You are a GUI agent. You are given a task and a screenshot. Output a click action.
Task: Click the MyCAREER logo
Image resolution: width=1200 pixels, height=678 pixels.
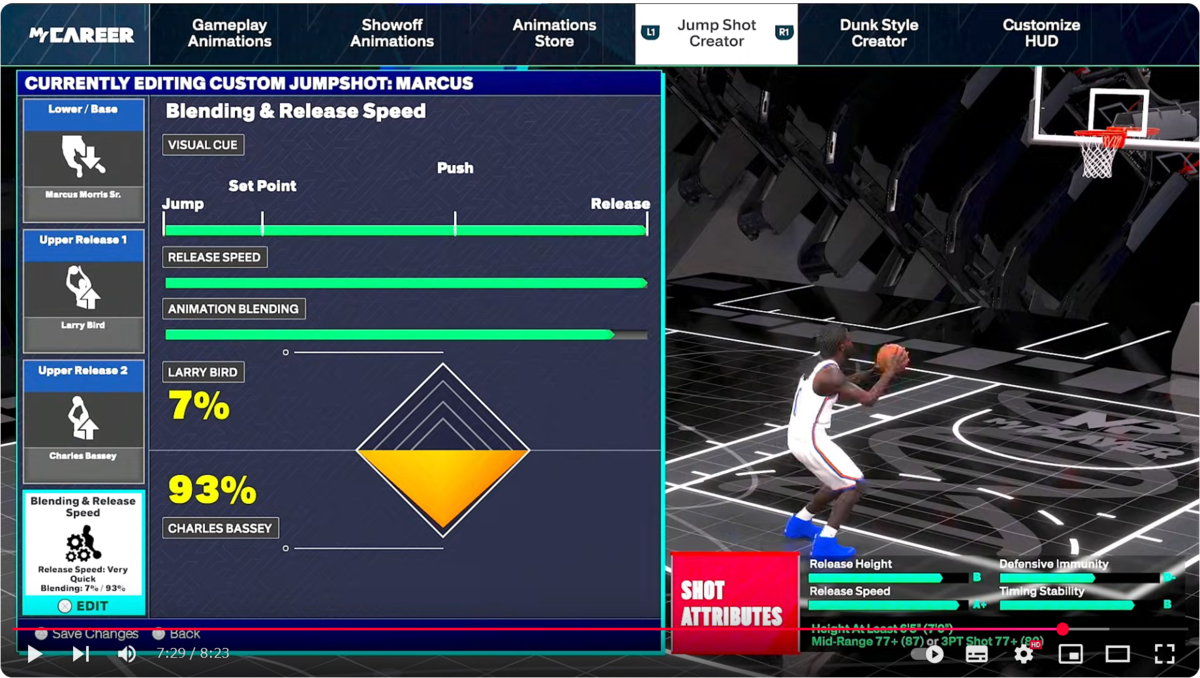(81, 35)
